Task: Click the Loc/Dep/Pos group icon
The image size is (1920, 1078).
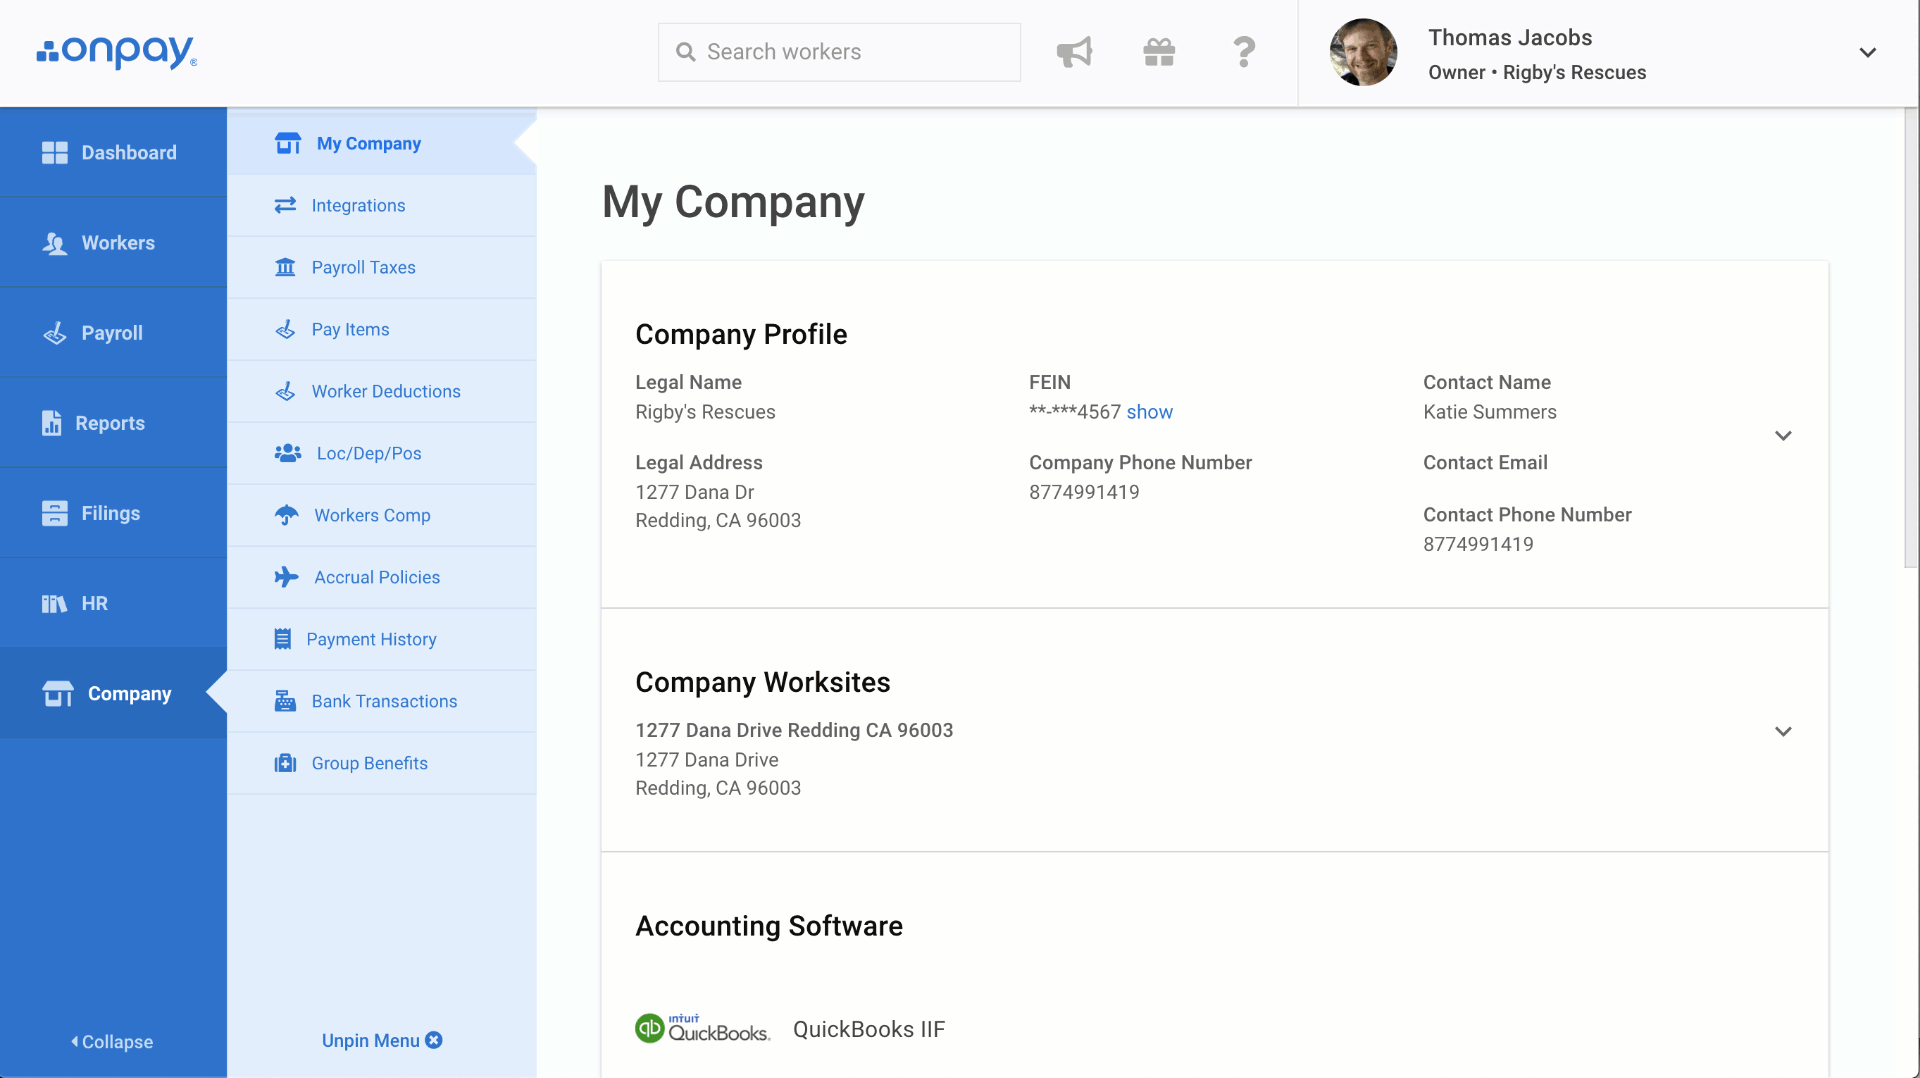Action: click(x=288, y=453)
